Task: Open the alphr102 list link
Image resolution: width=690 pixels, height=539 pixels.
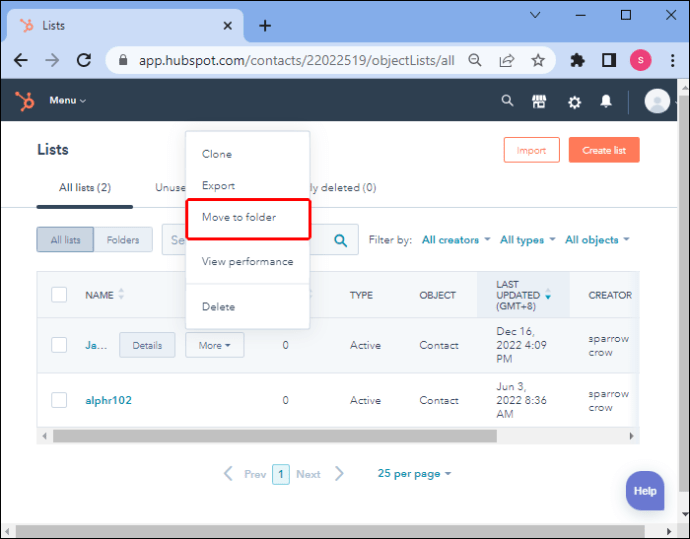Action: coord(108,400)
